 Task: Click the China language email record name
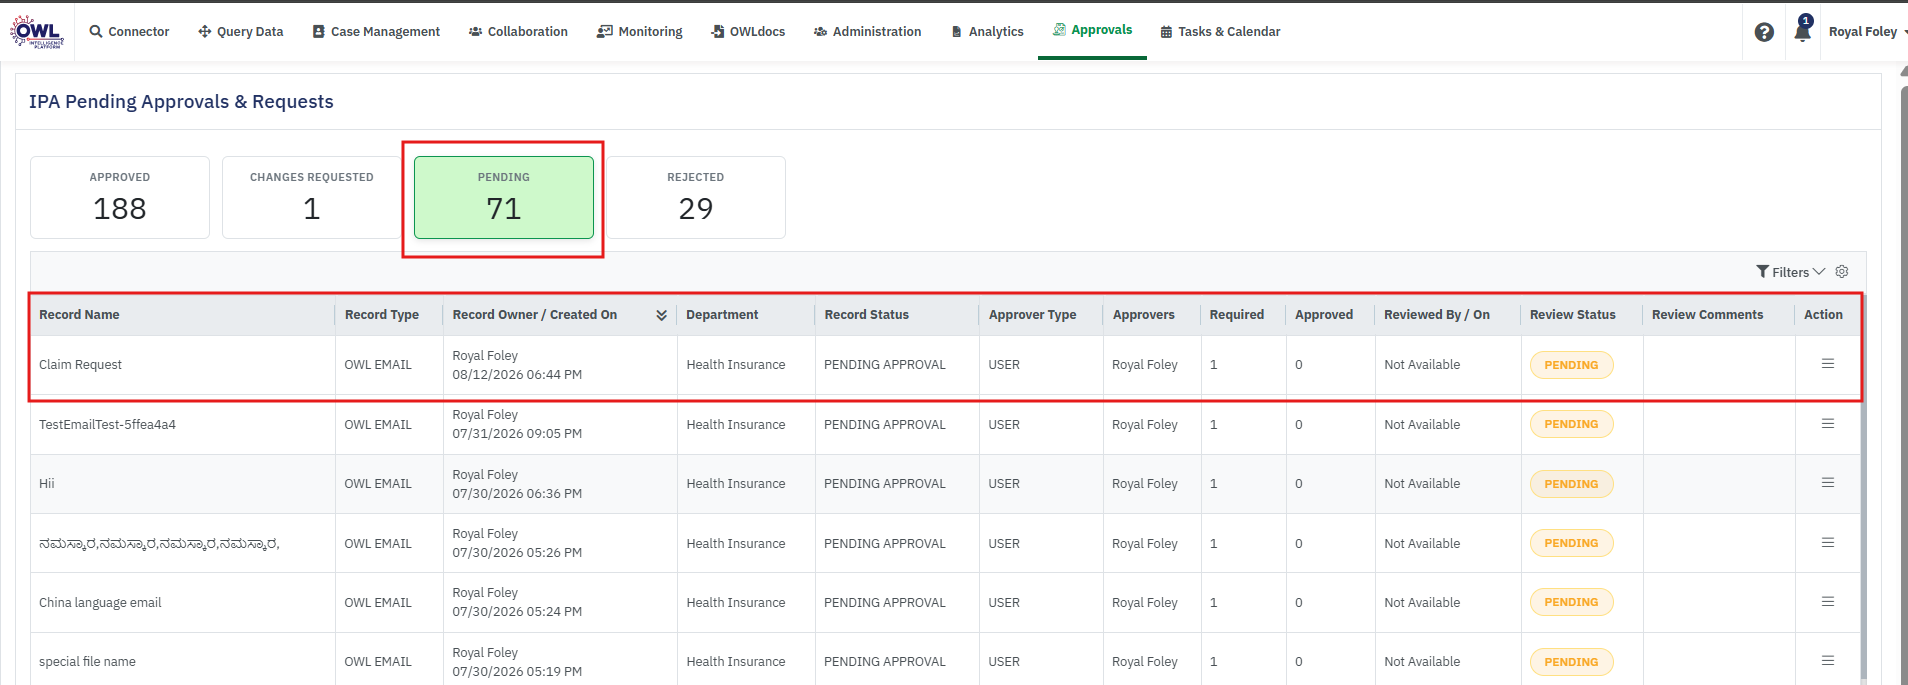[100, 603]
